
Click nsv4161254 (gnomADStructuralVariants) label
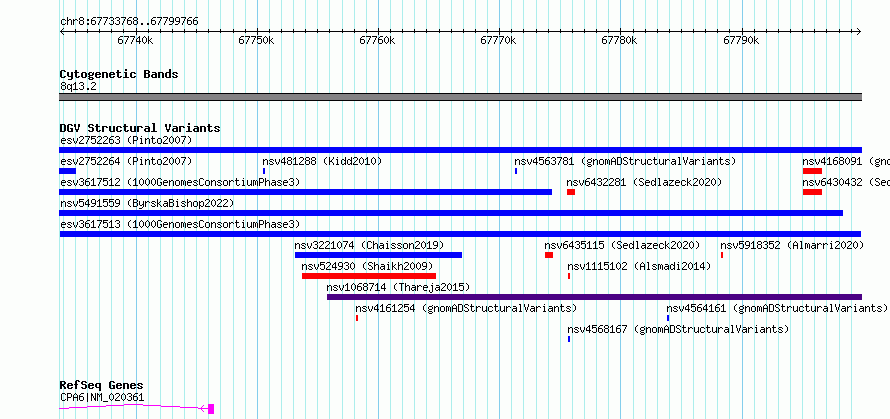466,308
